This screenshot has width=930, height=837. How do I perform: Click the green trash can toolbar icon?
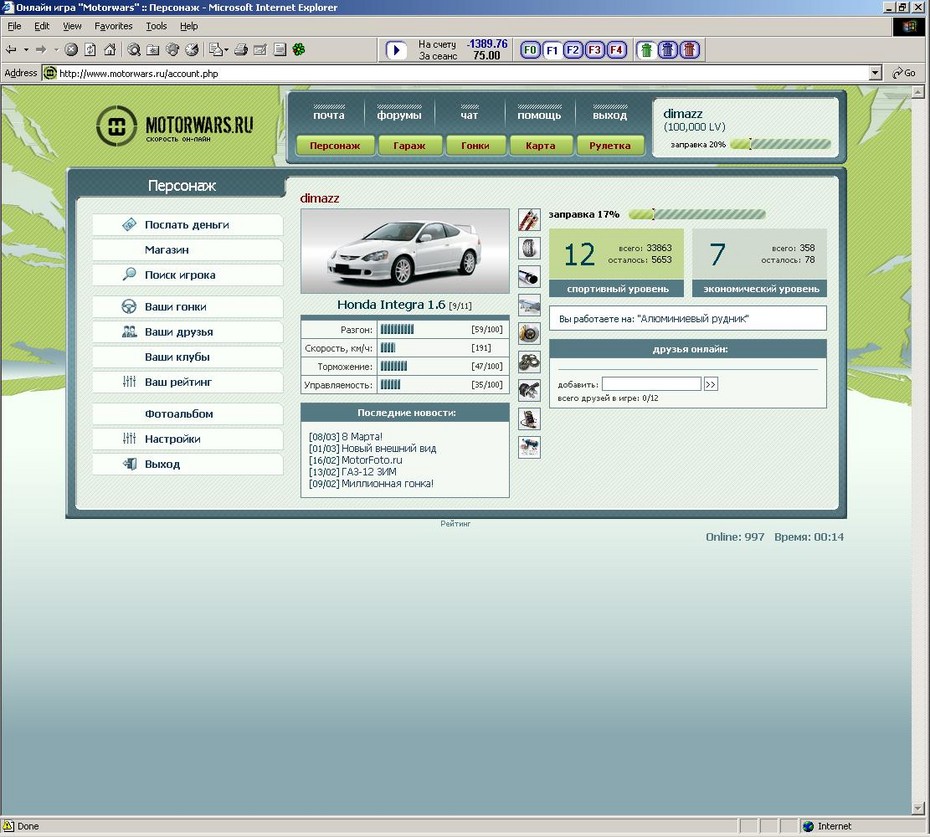point(646,50)
